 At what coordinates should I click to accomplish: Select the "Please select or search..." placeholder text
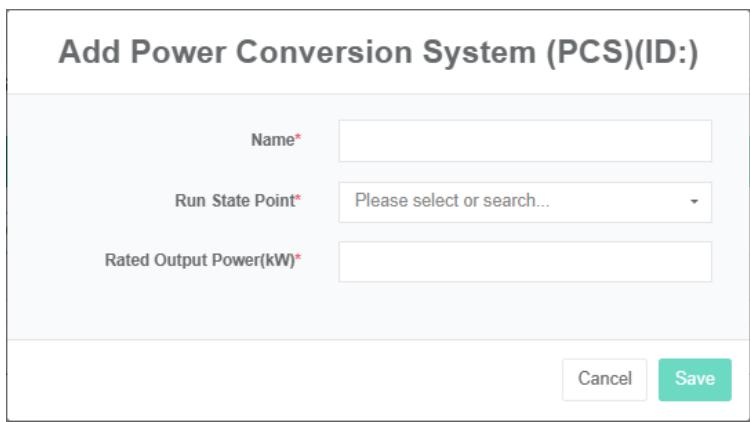point(452,201)
